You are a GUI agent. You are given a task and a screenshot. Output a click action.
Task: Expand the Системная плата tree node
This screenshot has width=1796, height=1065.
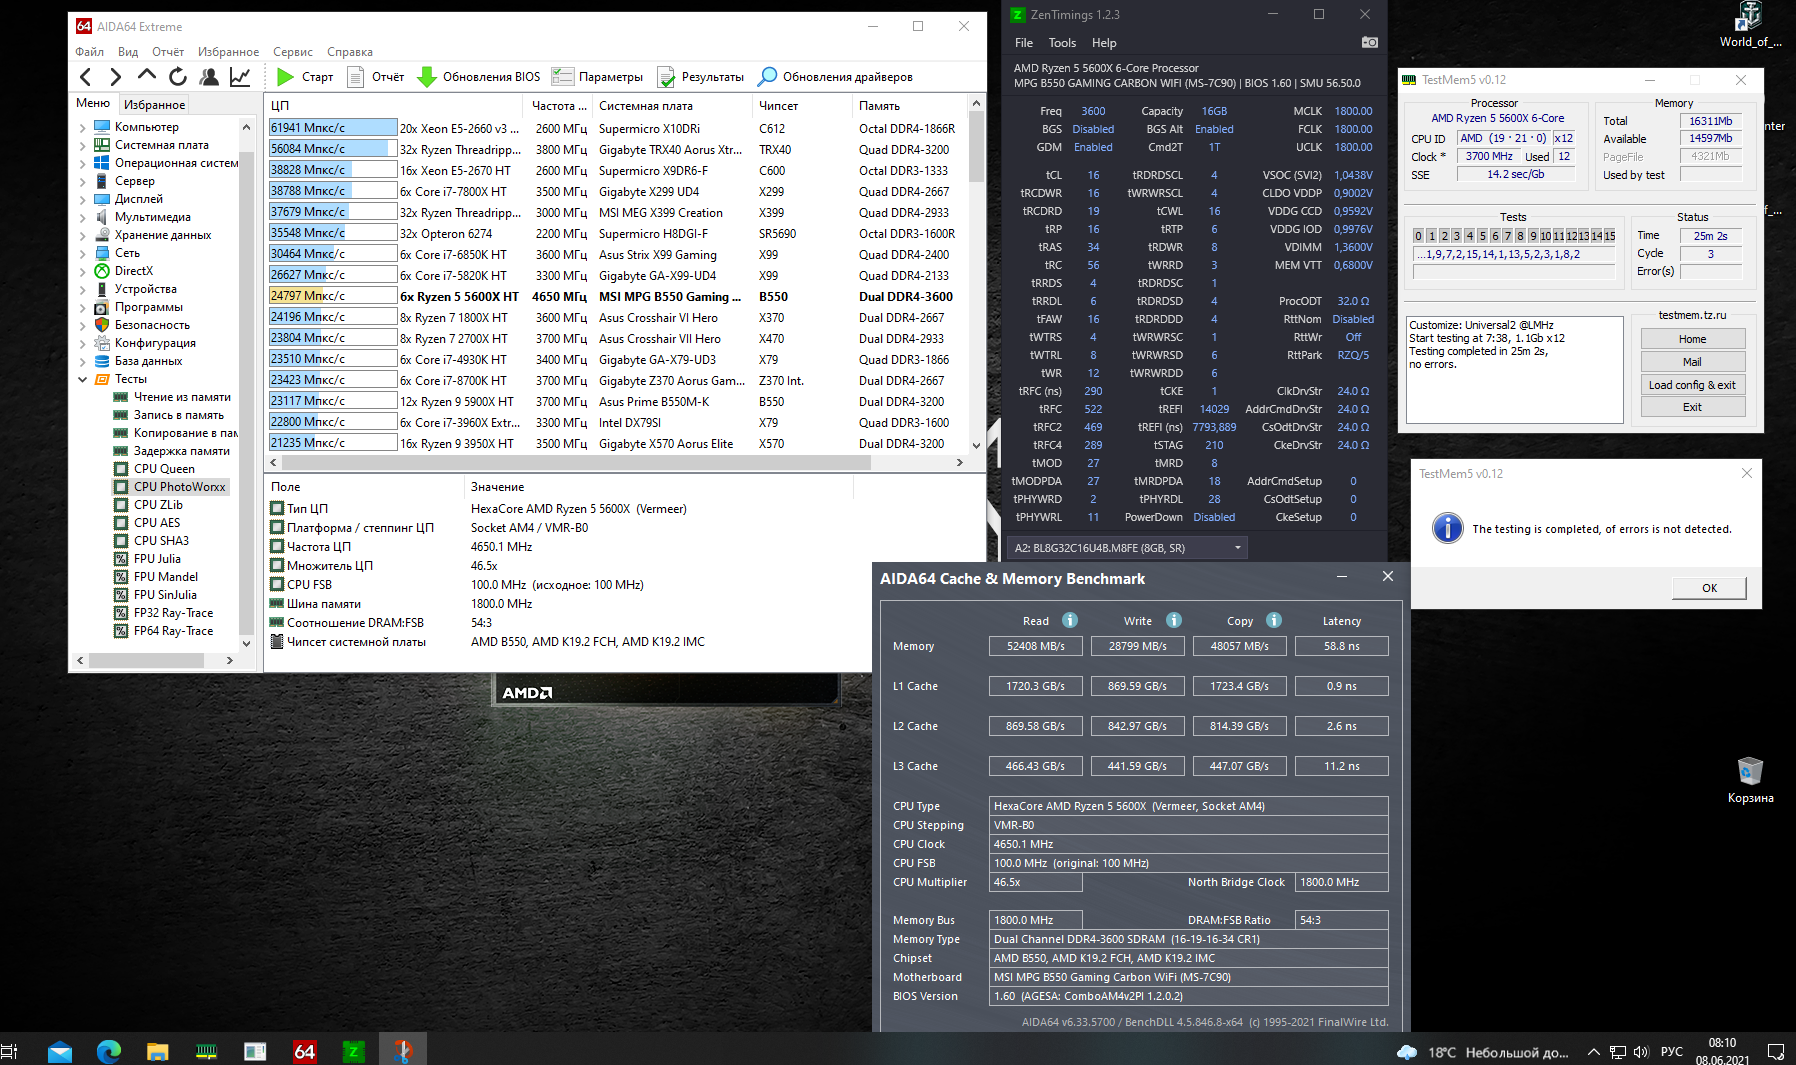tap(83, 145)
